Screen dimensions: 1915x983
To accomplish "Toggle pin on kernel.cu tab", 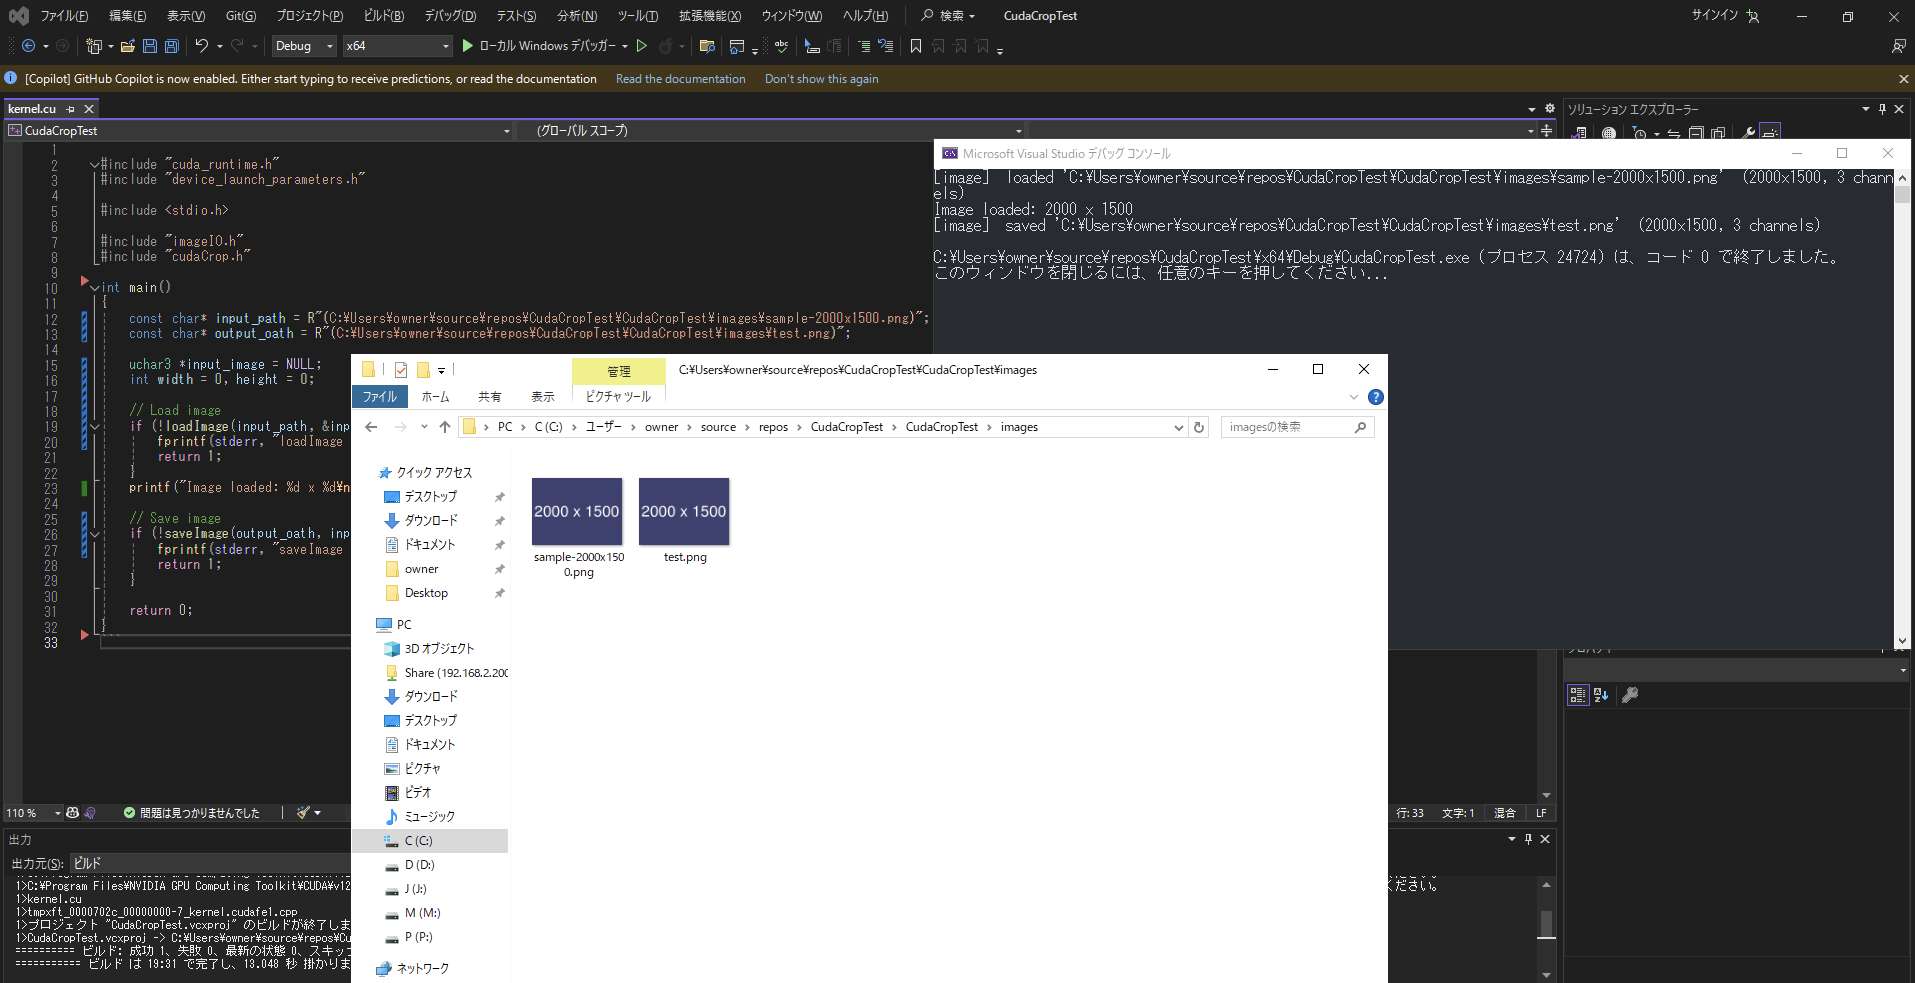I will [70, 109].
